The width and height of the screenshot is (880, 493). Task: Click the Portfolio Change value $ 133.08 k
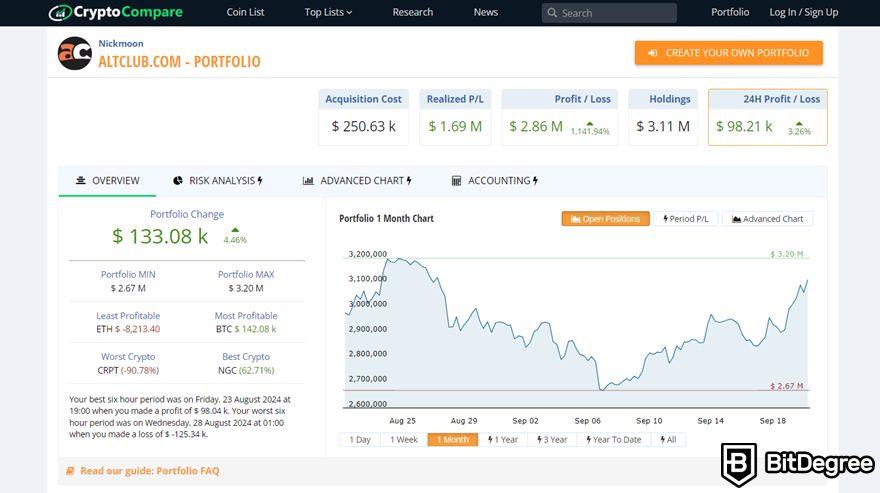click(x=161, y=236)
